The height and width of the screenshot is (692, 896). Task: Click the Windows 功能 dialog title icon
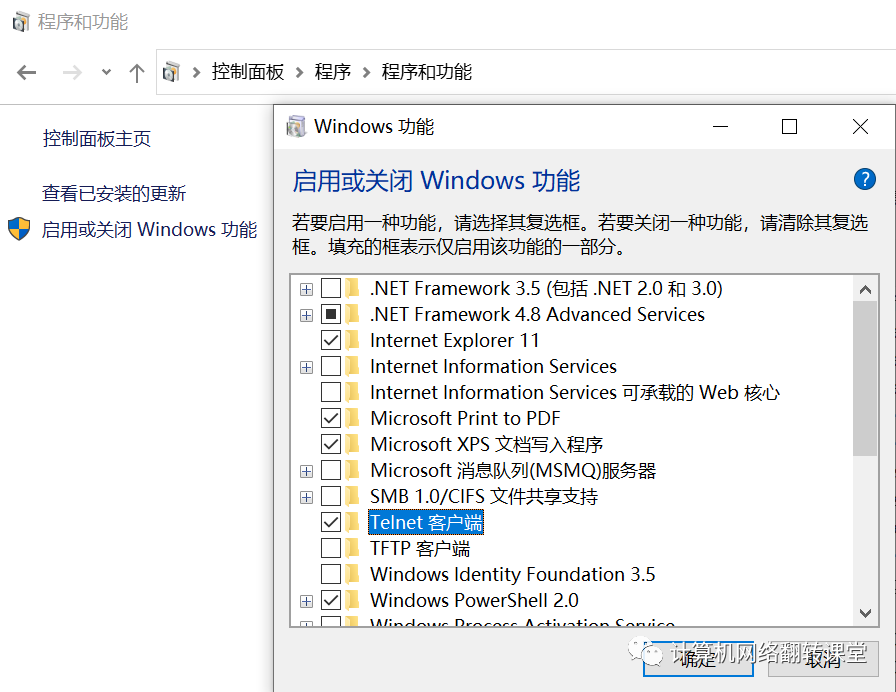[296, 126]
